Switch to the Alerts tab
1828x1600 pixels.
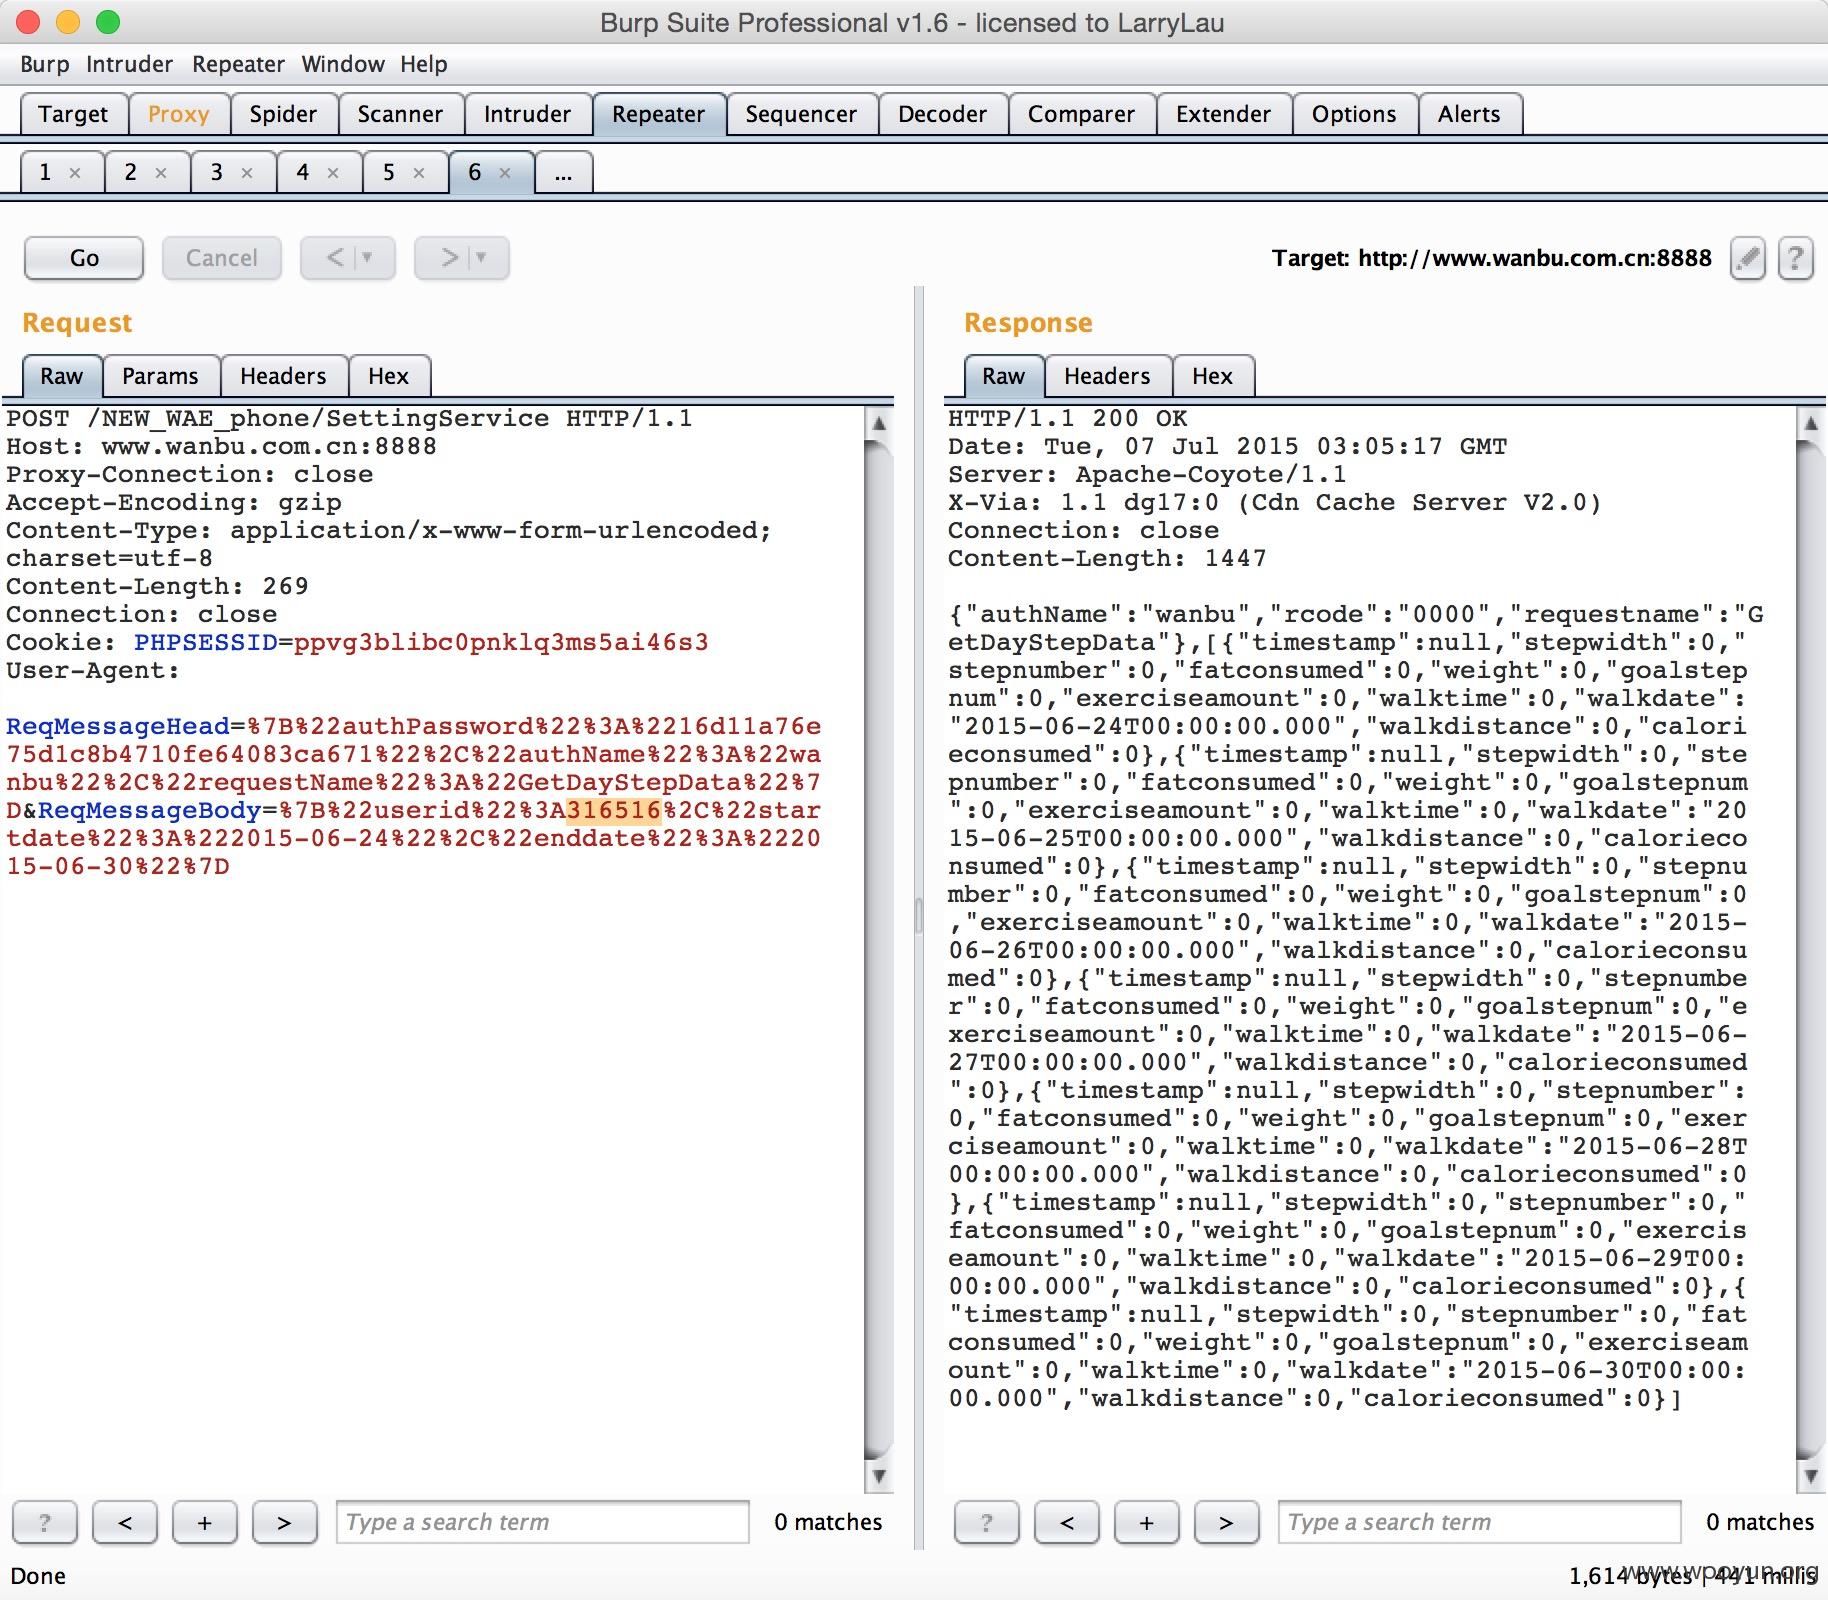(x=1469, y=114)
